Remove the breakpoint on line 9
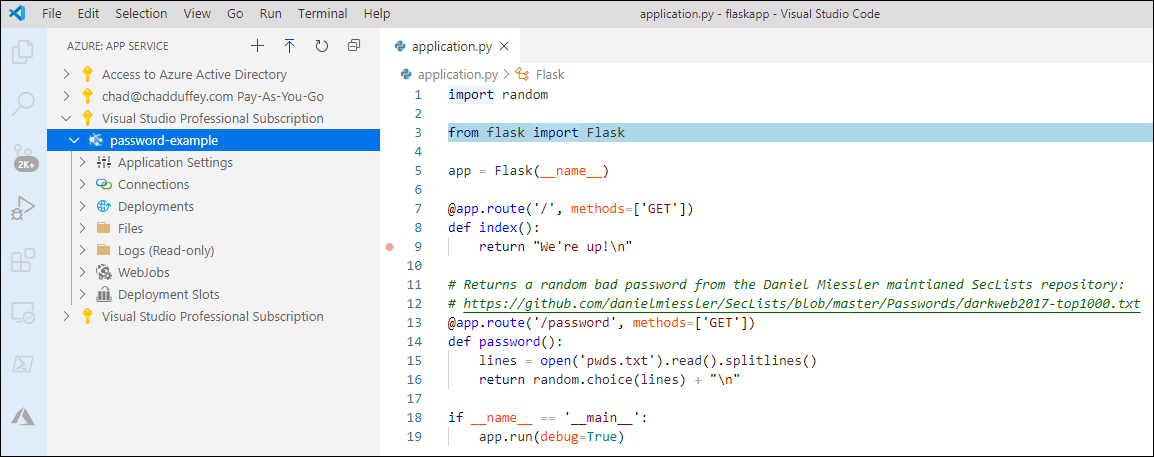1154x457 pixels. (390, 247)
